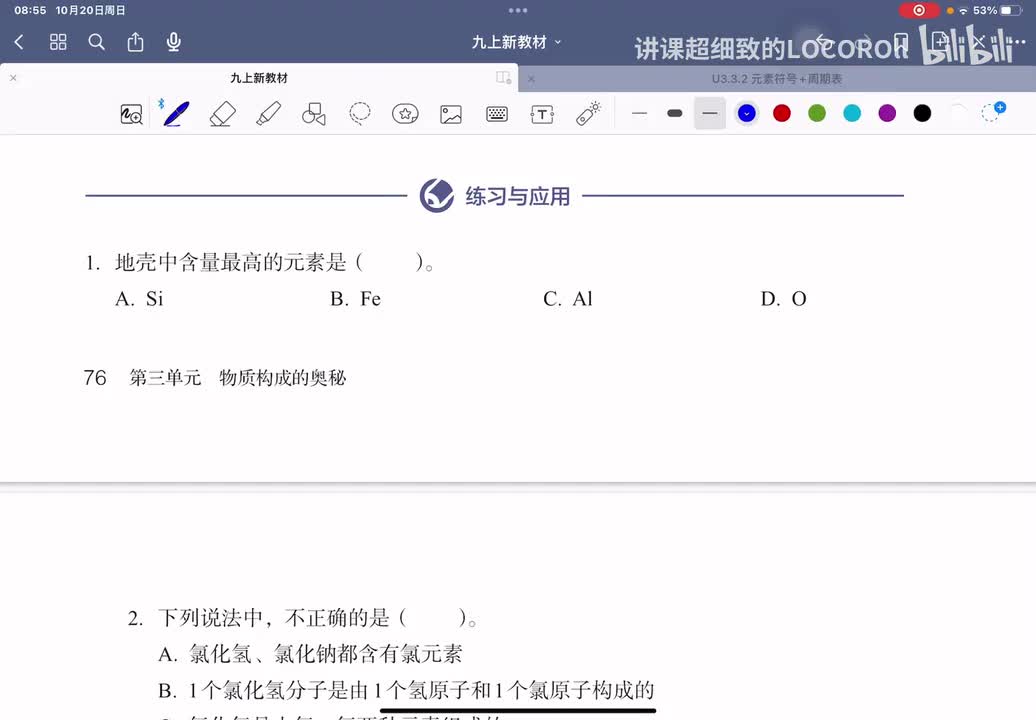Open the page thumbnails grid view
The width and height of the screenshot is (1036, 720).
tap(58, 42)
